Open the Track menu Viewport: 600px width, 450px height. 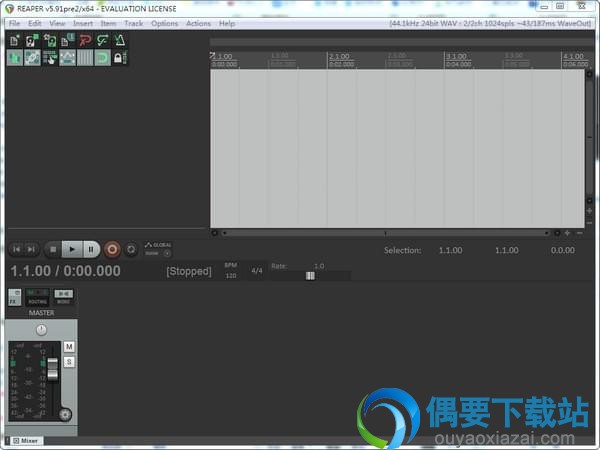pyautogui.click(x=134, y=23)
